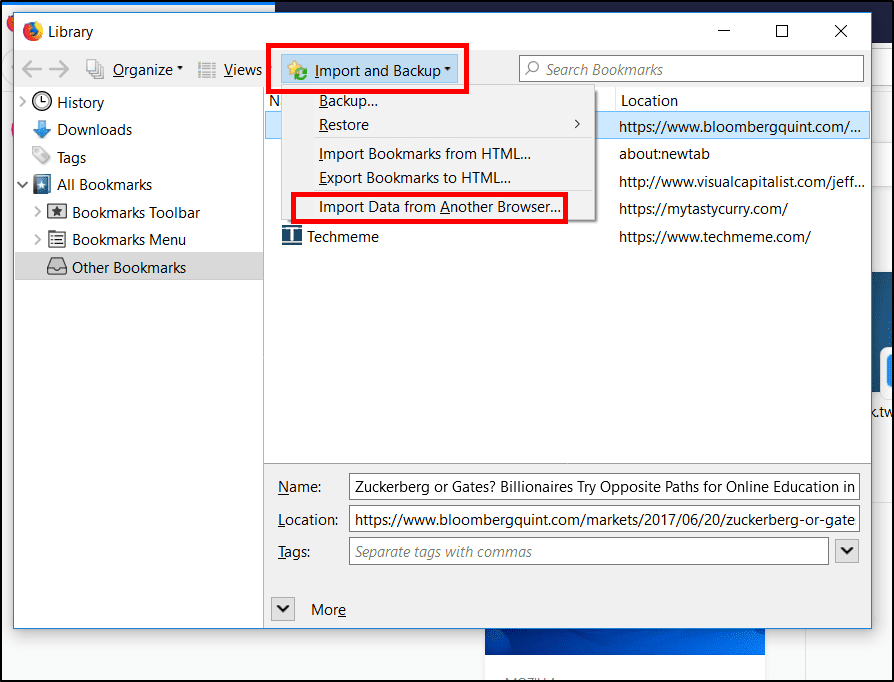Open the Views menu
Viewport: 894px width, 682px height.
242,70
